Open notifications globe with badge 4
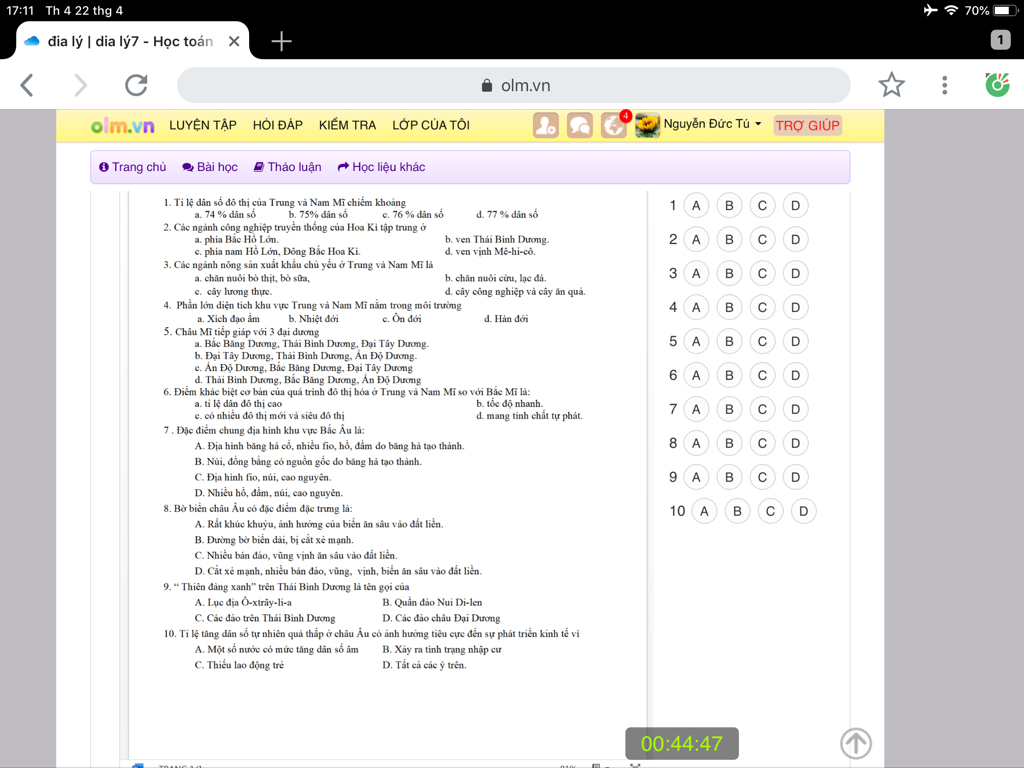The width and height of the screenshot is (1024, 768). [x=614, y=125]
